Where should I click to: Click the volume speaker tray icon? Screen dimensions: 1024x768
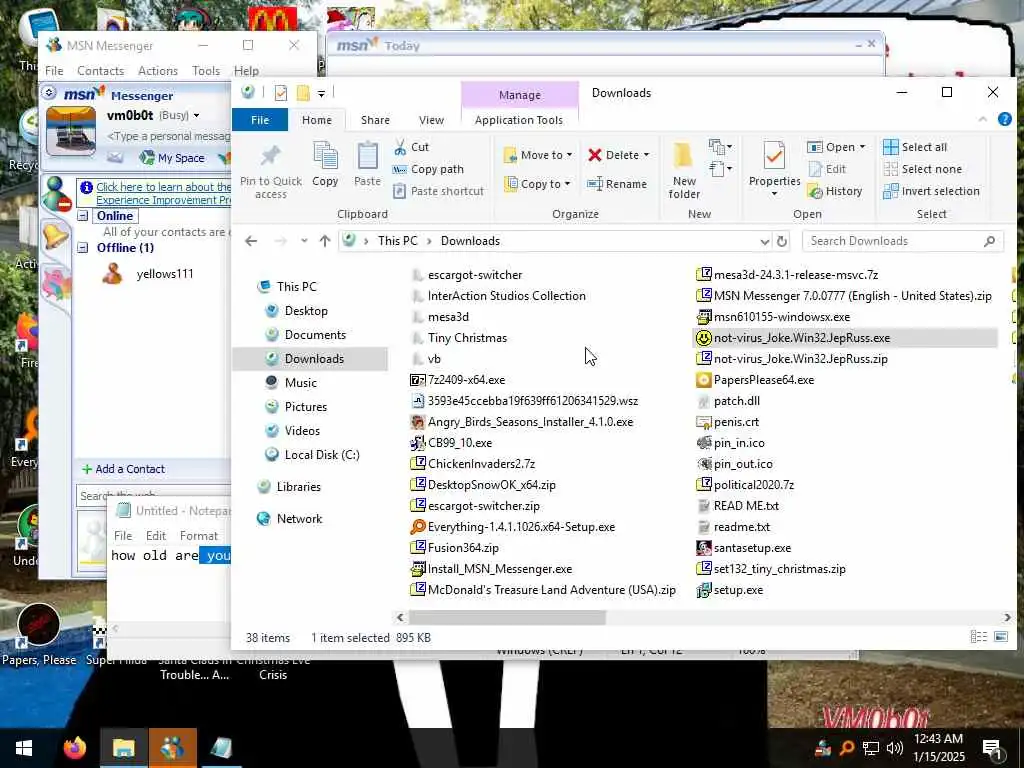point(895,748)
